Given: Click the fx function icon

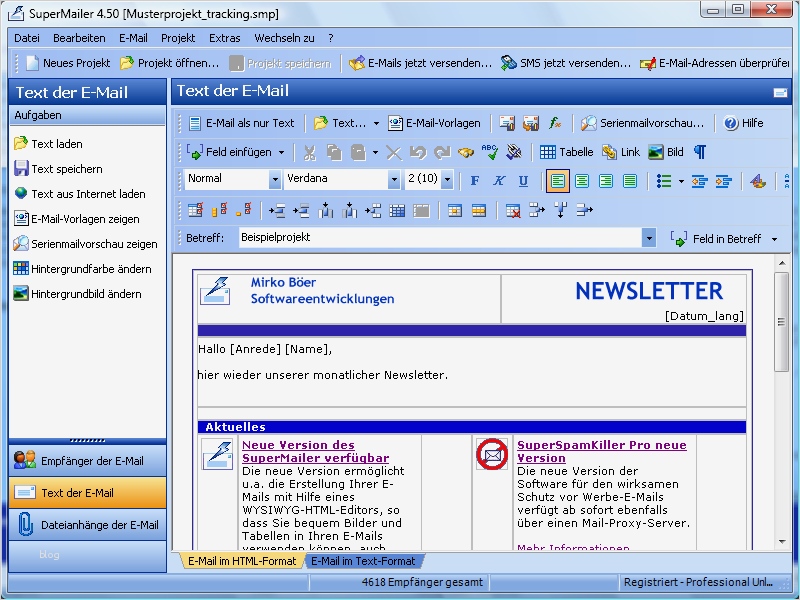Looking at the screenshot, I should point(555,123).
